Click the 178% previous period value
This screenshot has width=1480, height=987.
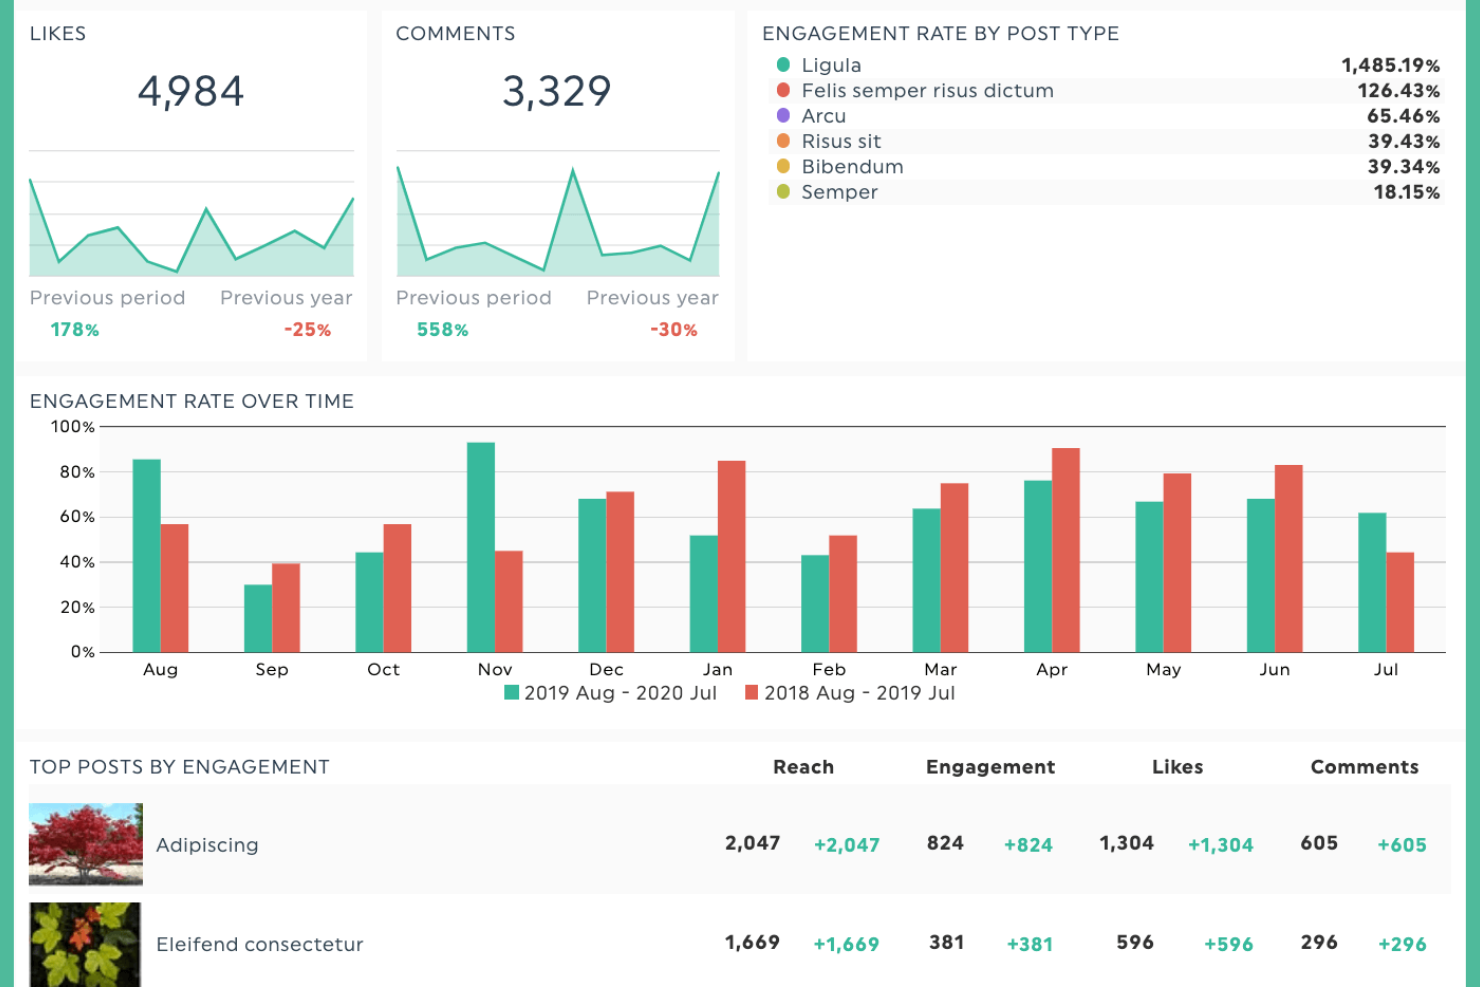click(x=74, y=329)
